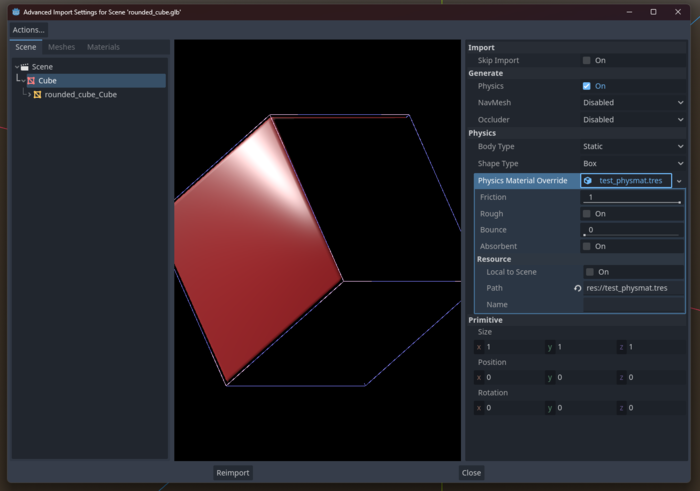Click the physics material resource icon
Viewport: 700px width, 491px height.
[588, 181]
